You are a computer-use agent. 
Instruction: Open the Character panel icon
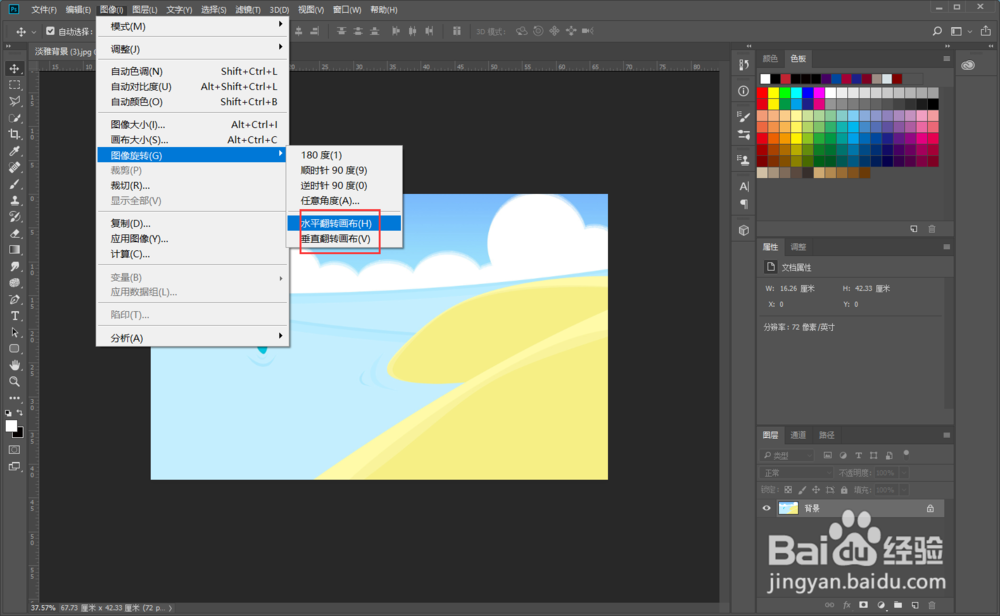[x=744, y=187]
